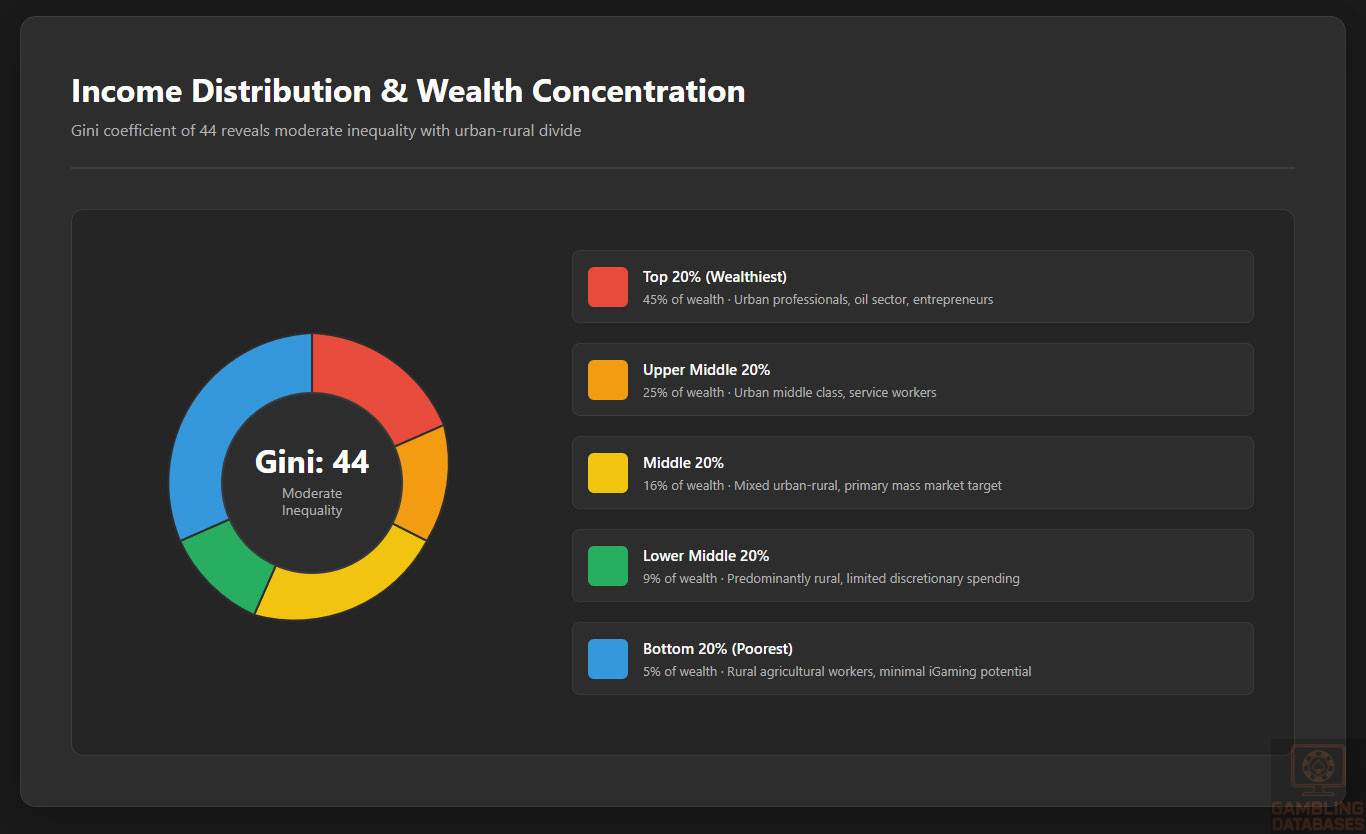Select the orange donut chart segment
The height and width of the screenshot is (834, 1366).
click(x=420, y=480)
